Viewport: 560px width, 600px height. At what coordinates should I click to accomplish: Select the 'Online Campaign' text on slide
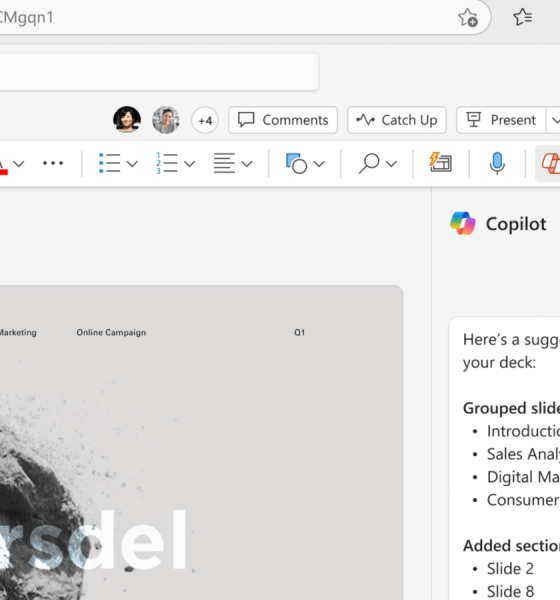pyautogui.click(x=111, y=332)
